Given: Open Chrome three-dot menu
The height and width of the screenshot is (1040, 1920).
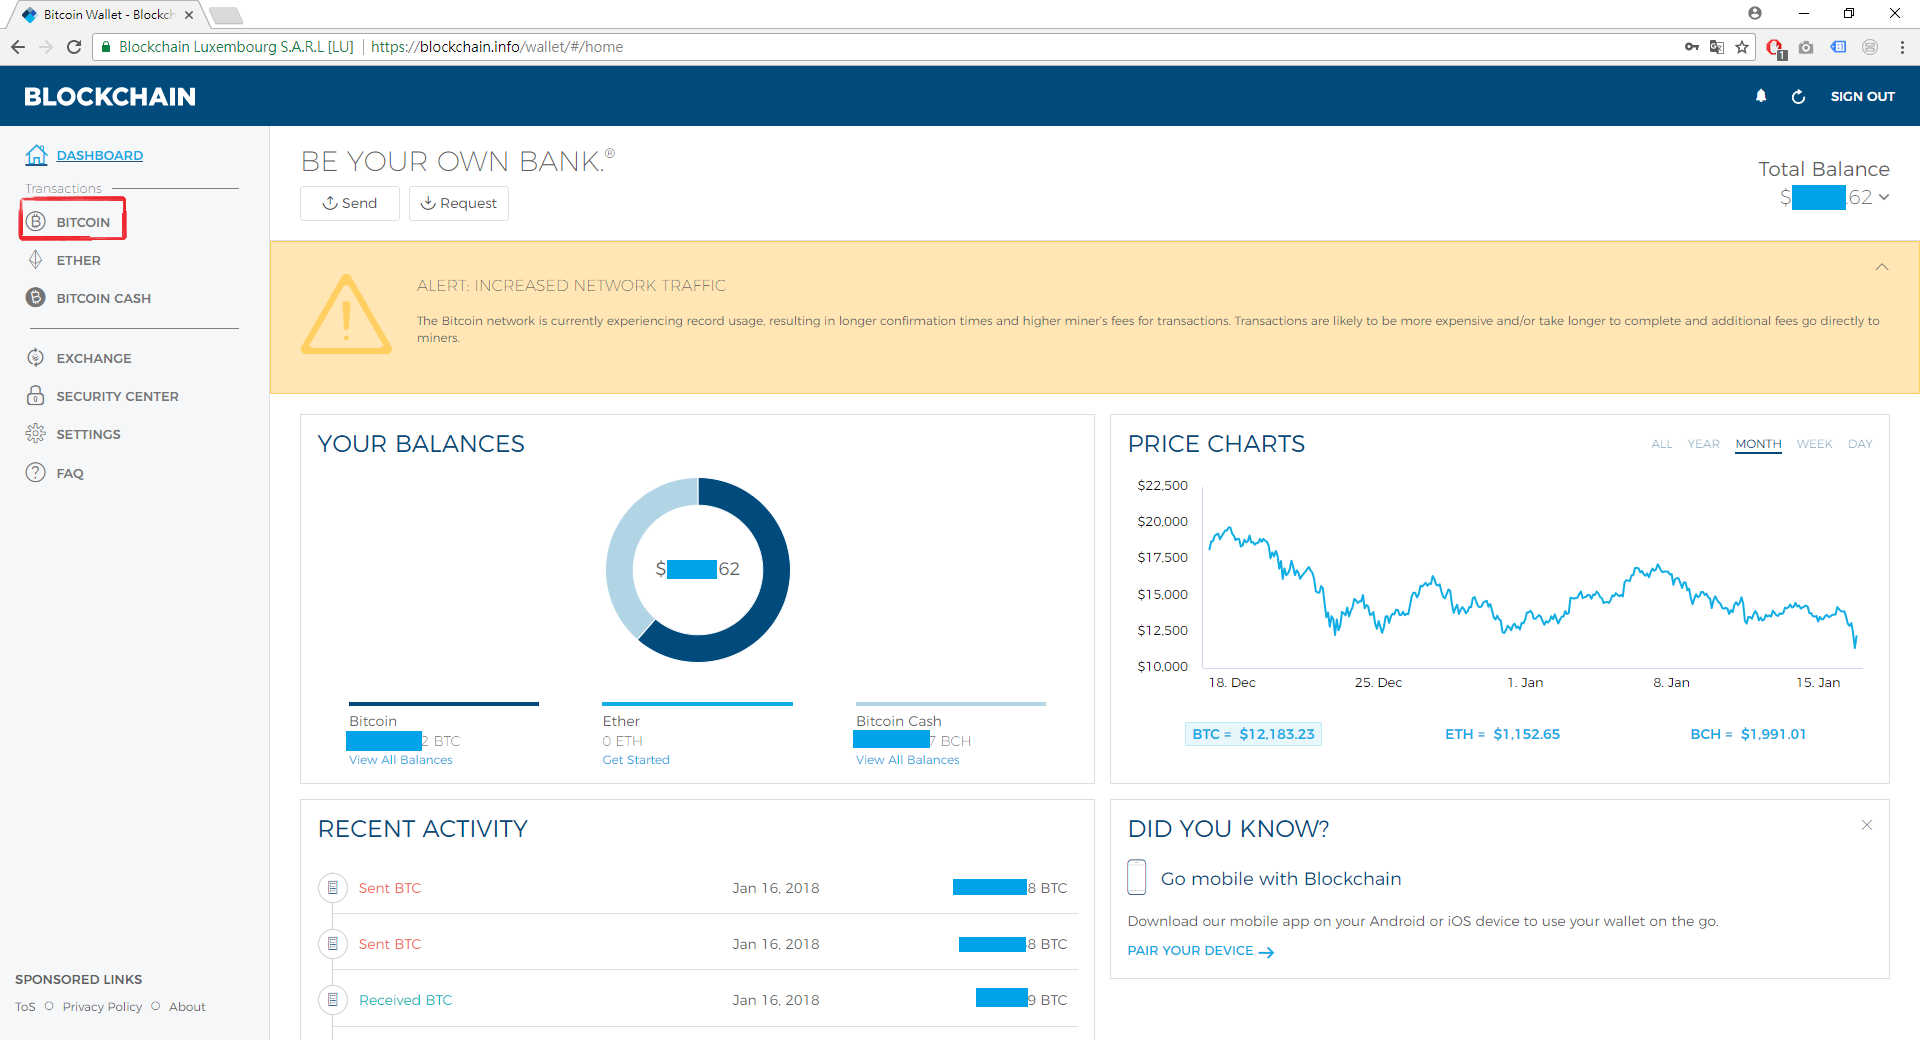Looking at the screenshot, I should click(1902, 47).
